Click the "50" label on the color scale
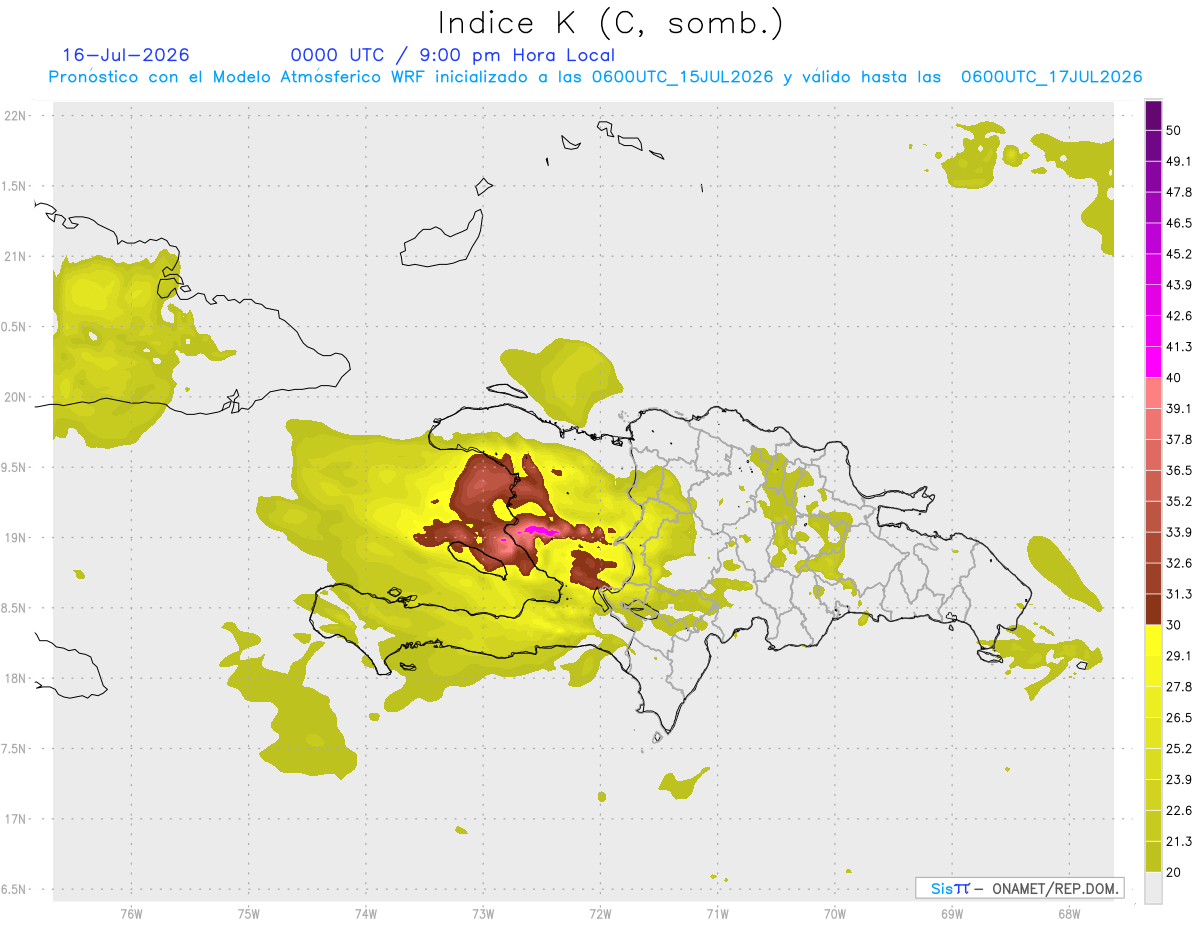 1175,131
